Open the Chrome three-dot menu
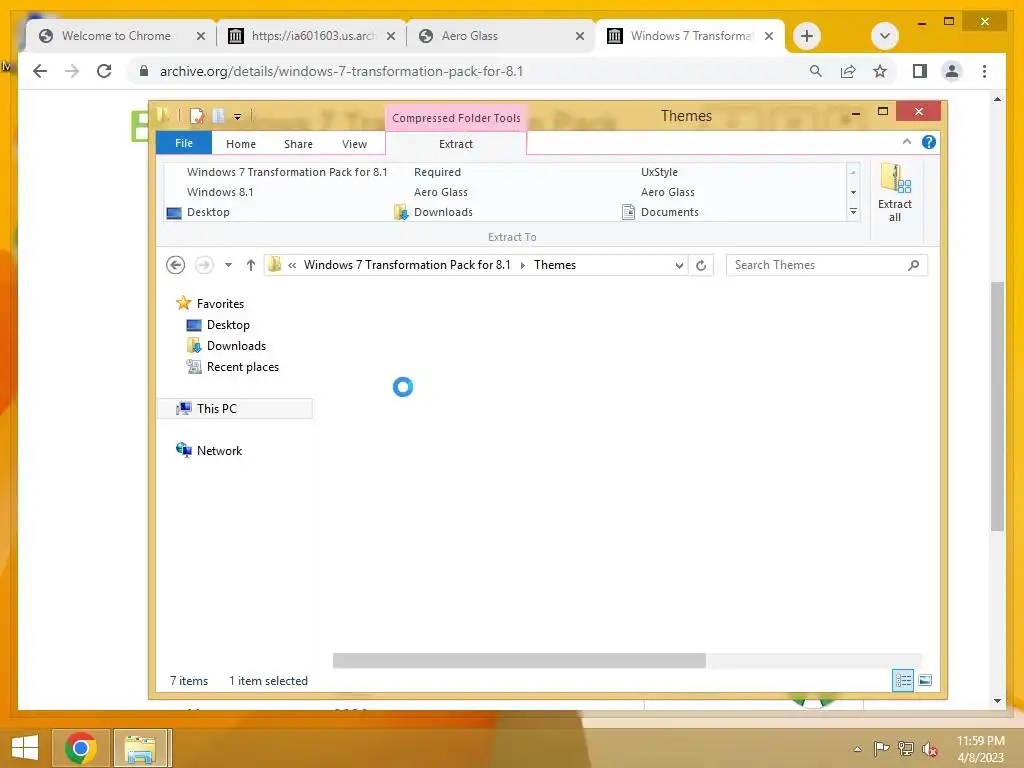 pyautogui.click(x=984, y=71)
